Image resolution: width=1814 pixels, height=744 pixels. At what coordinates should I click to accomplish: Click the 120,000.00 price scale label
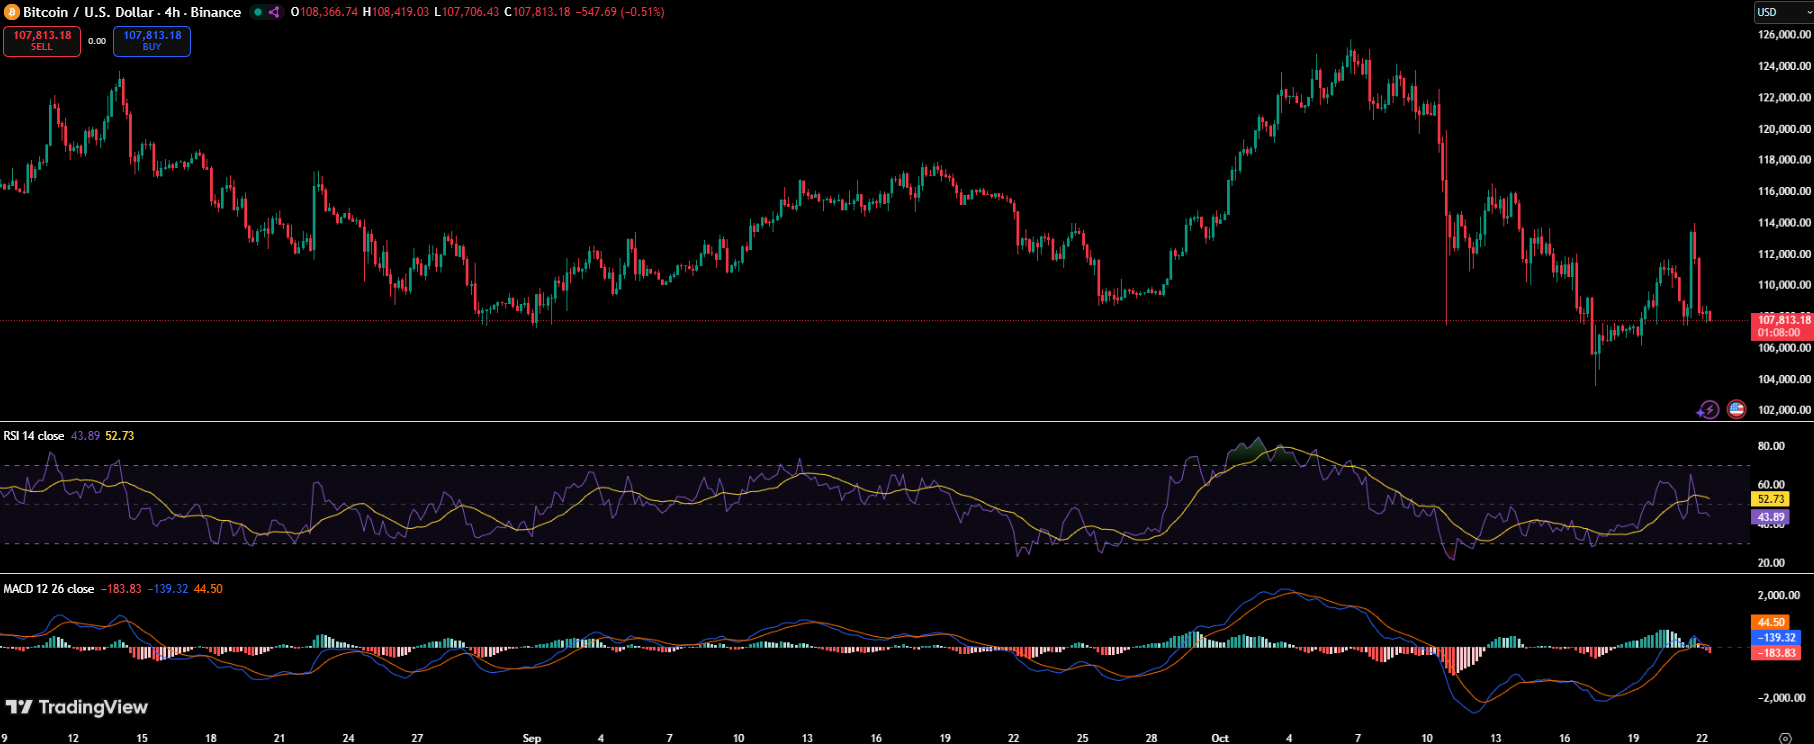[1784, 129]
